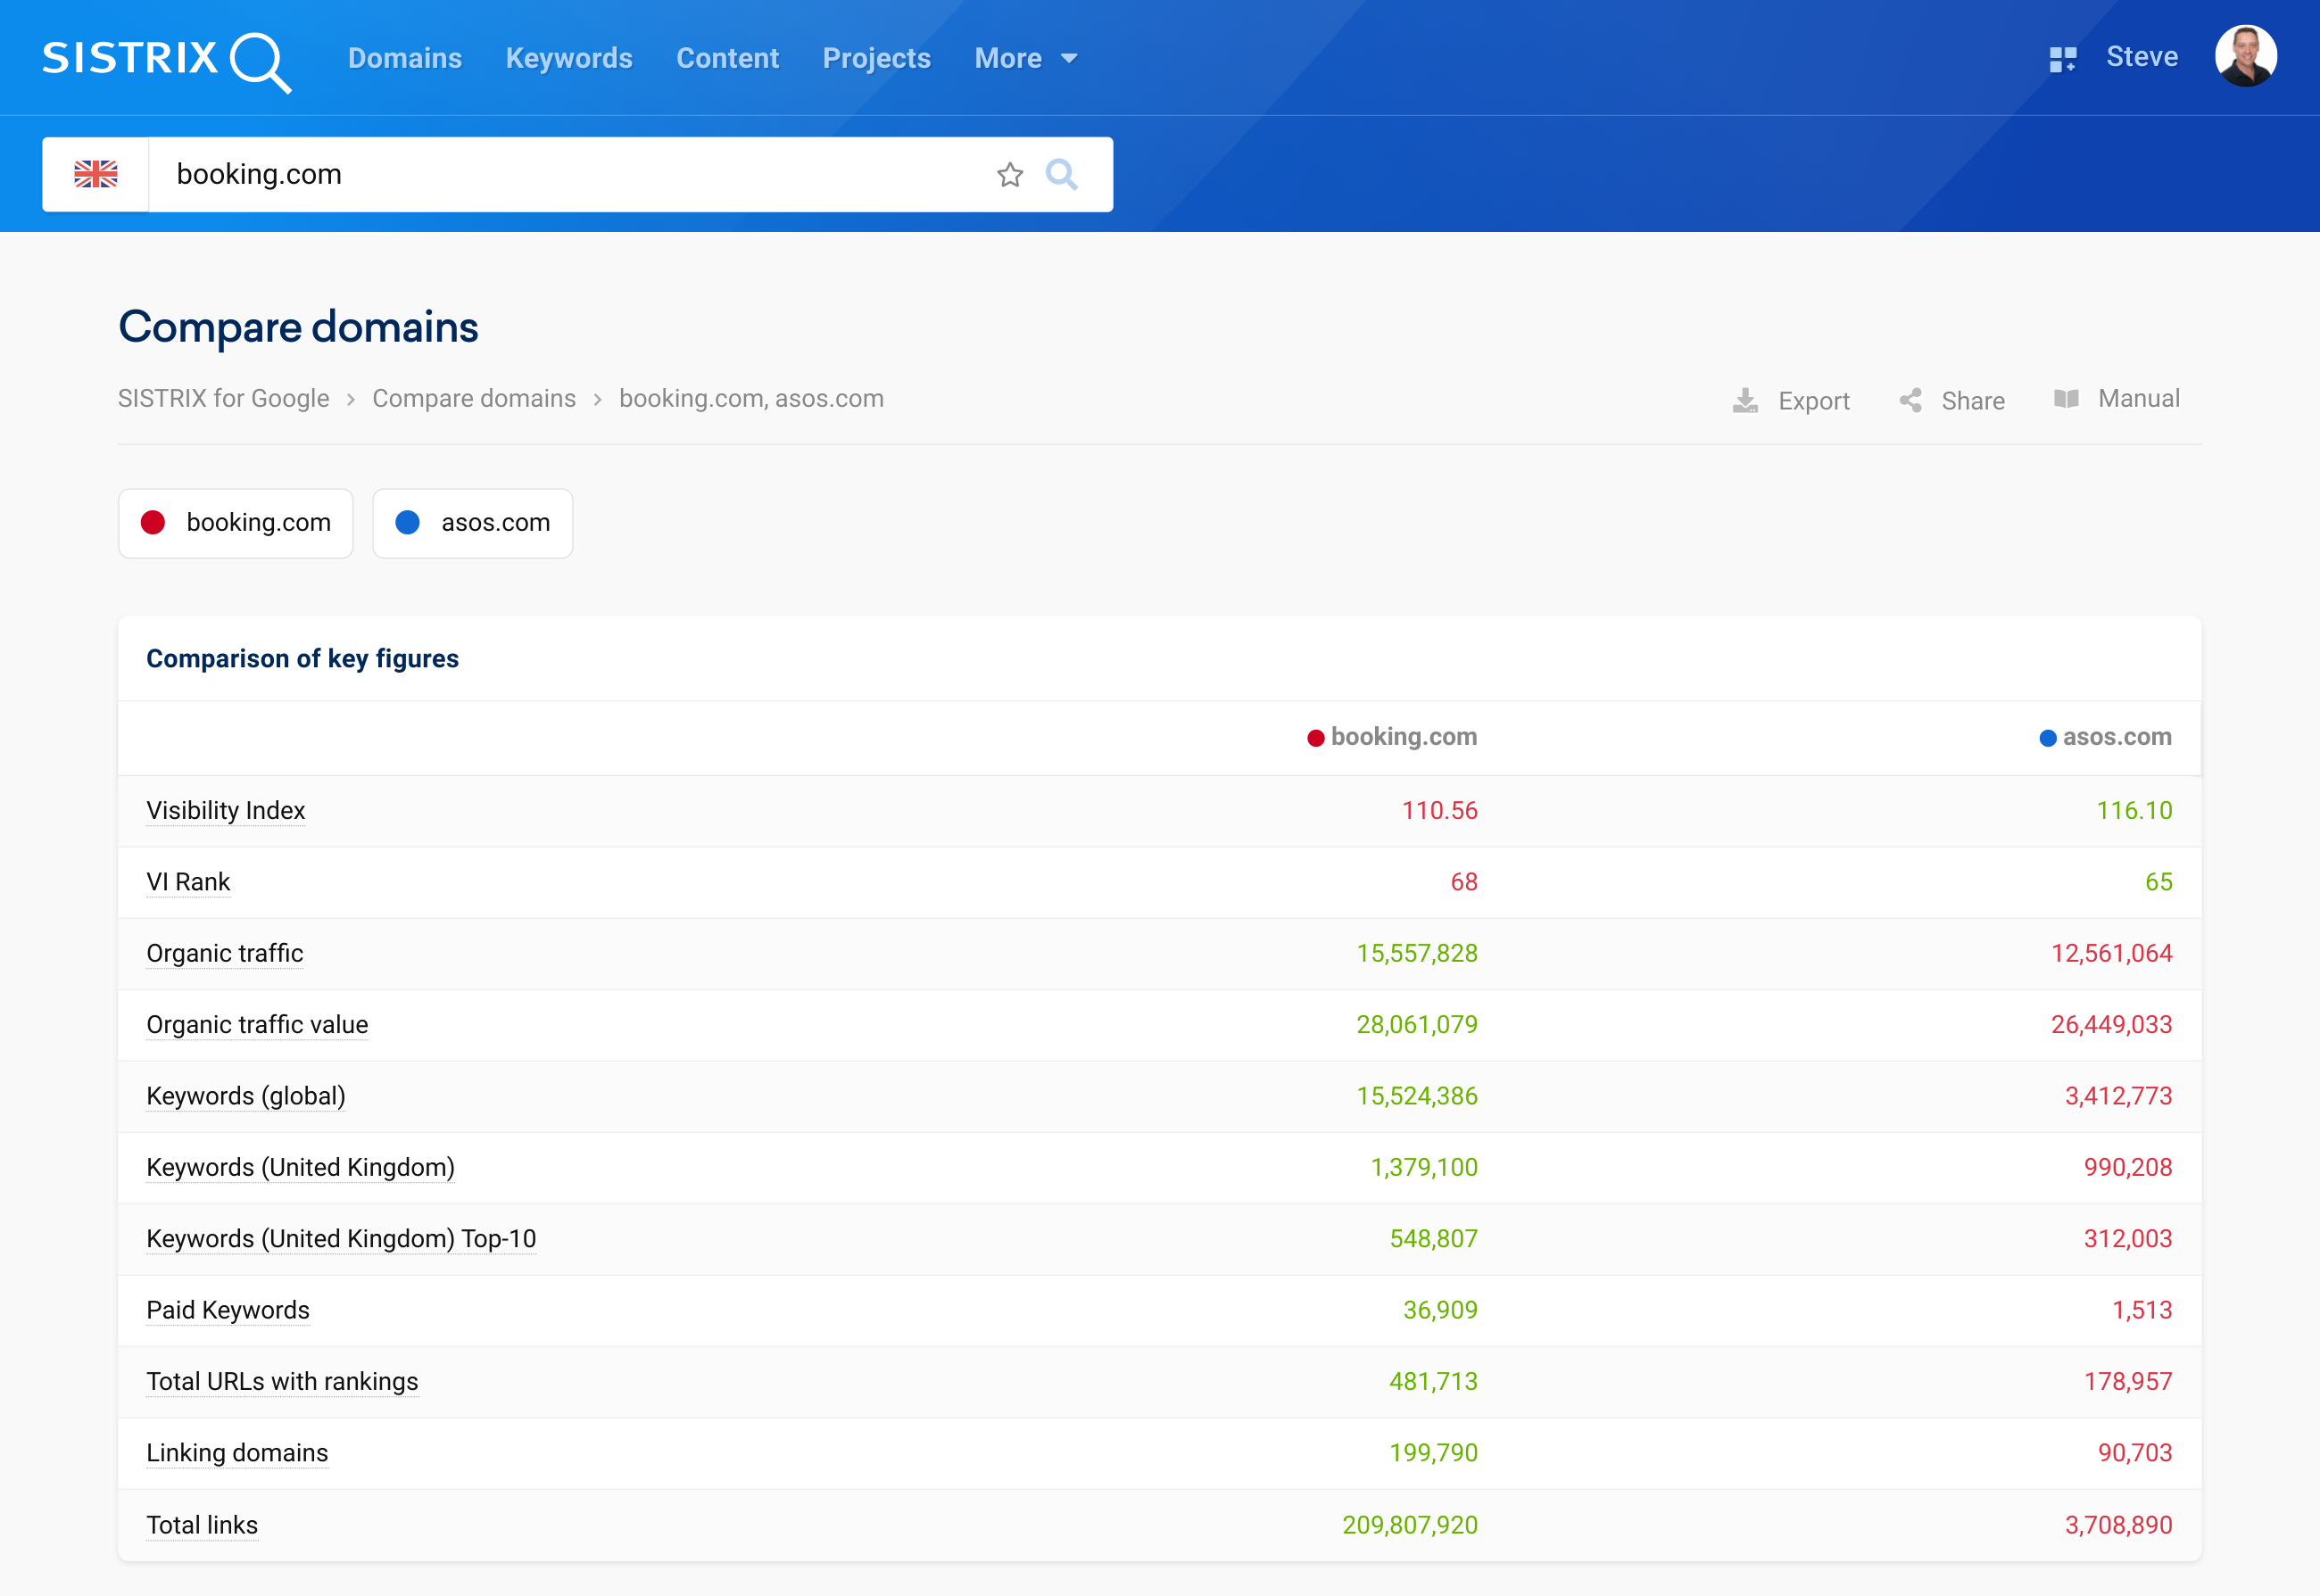The width and height of the screenshot is (2320, 1596).
Task: Click the Keywords (United Kingdom) row label
Action: 301,1167
